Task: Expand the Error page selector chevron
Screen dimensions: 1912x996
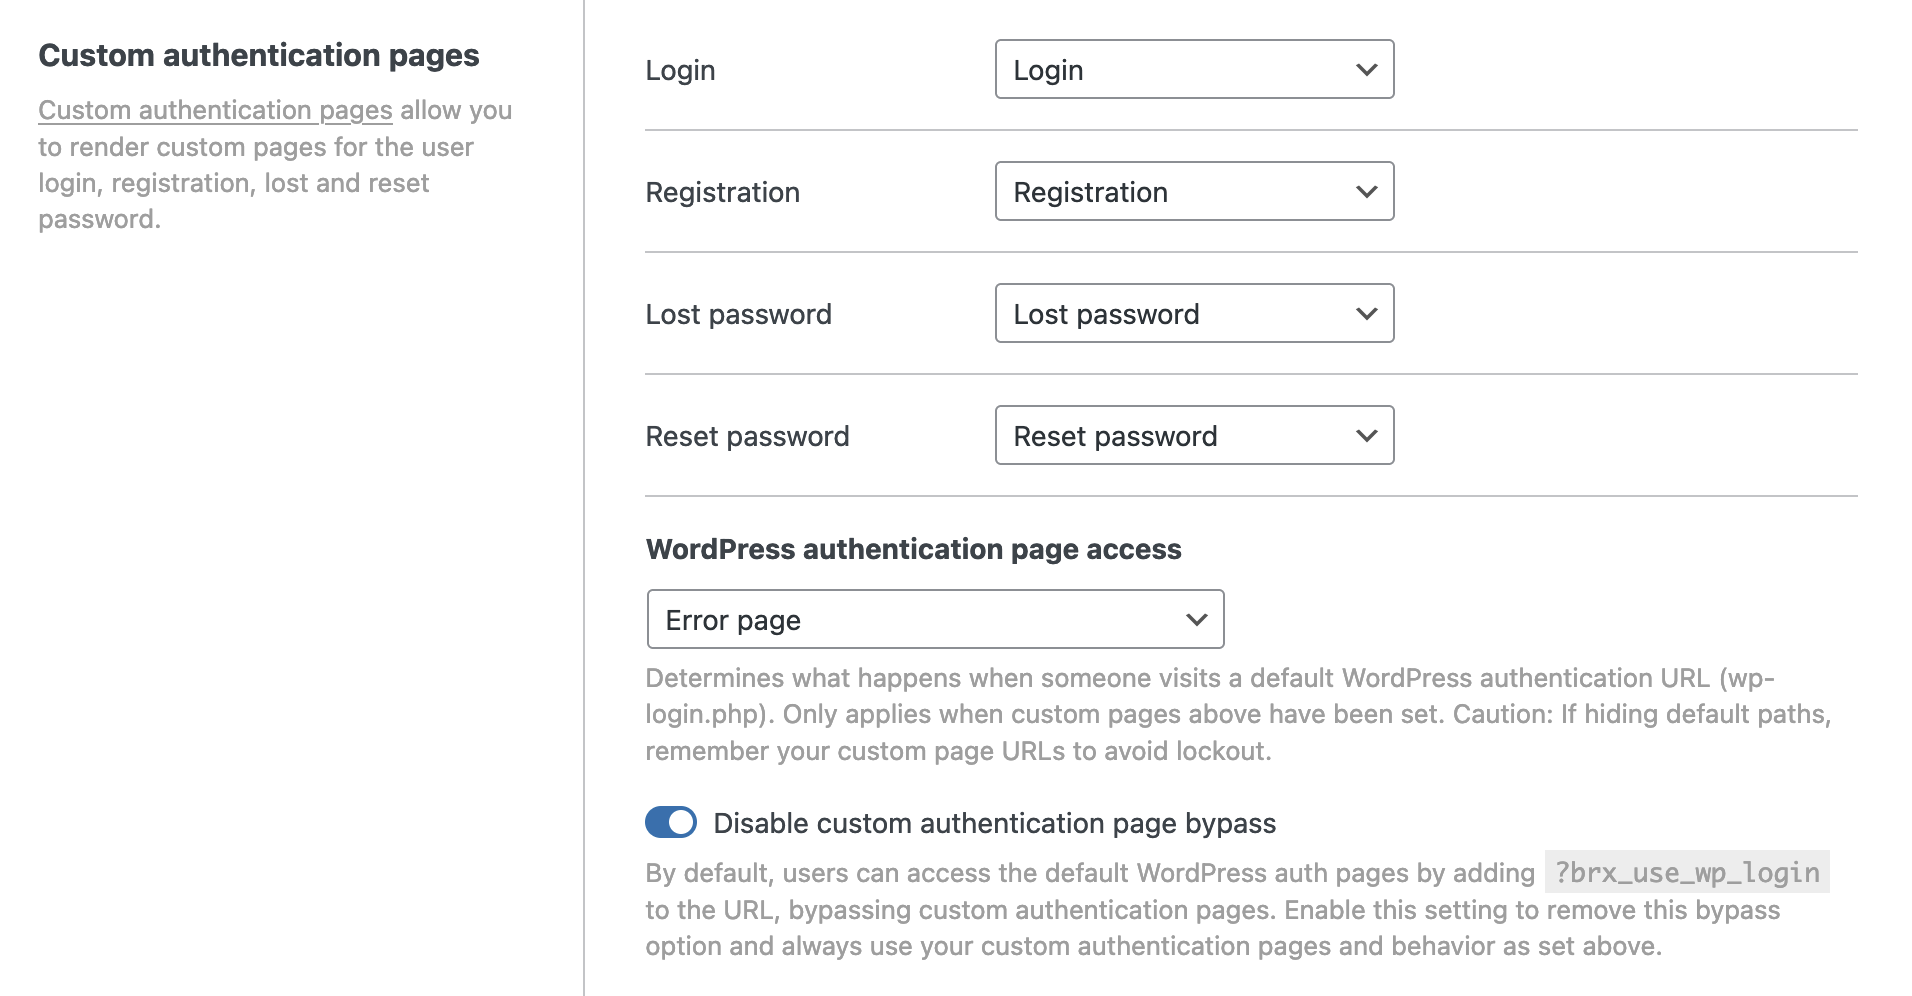Action: (1196, 619)
